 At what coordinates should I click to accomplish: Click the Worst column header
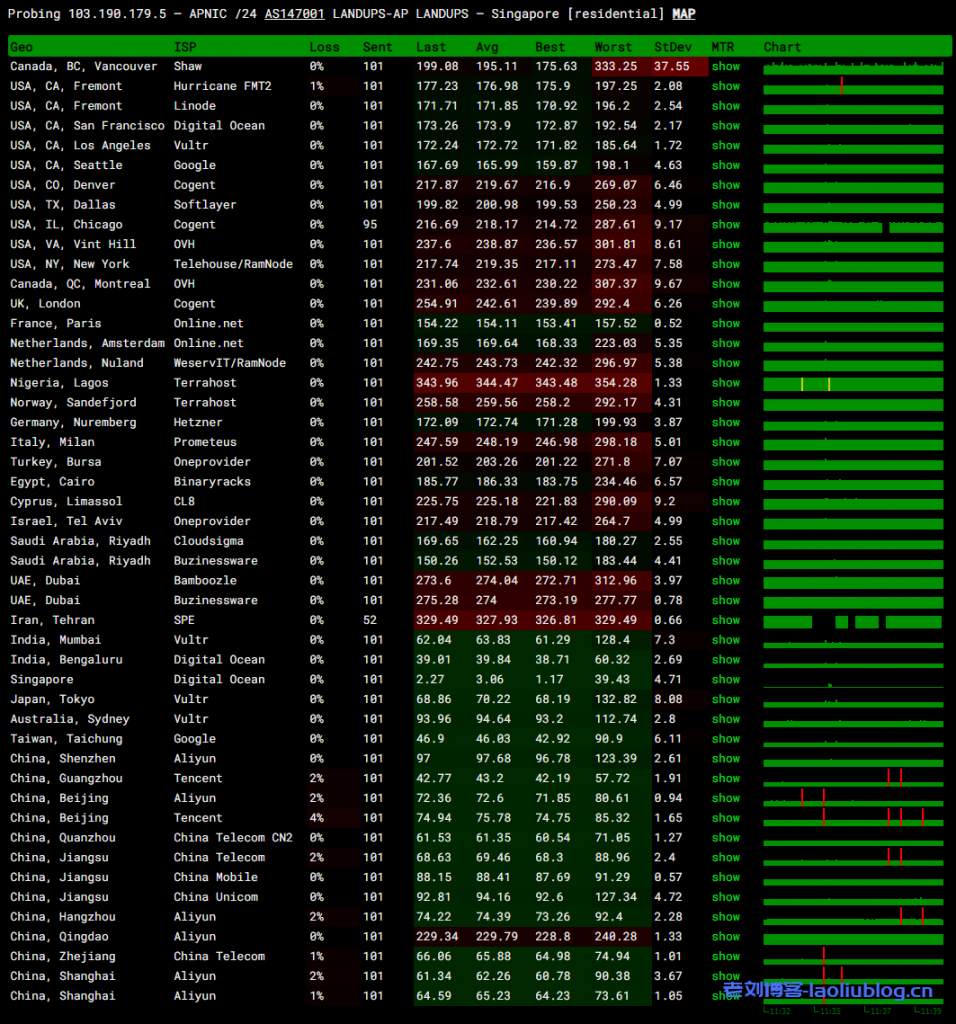coord(613,47)
